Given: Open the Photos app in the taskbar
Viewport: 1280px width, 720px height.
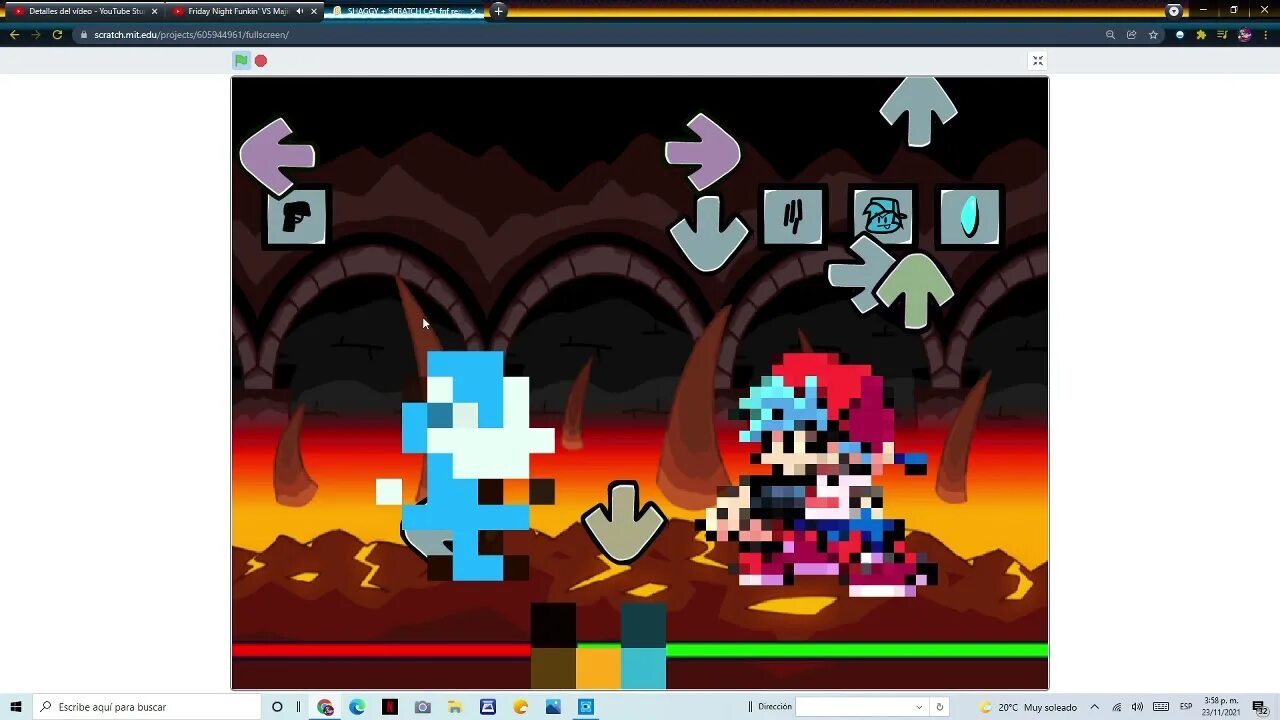Looking at the screenshot, I should (553, 707).
